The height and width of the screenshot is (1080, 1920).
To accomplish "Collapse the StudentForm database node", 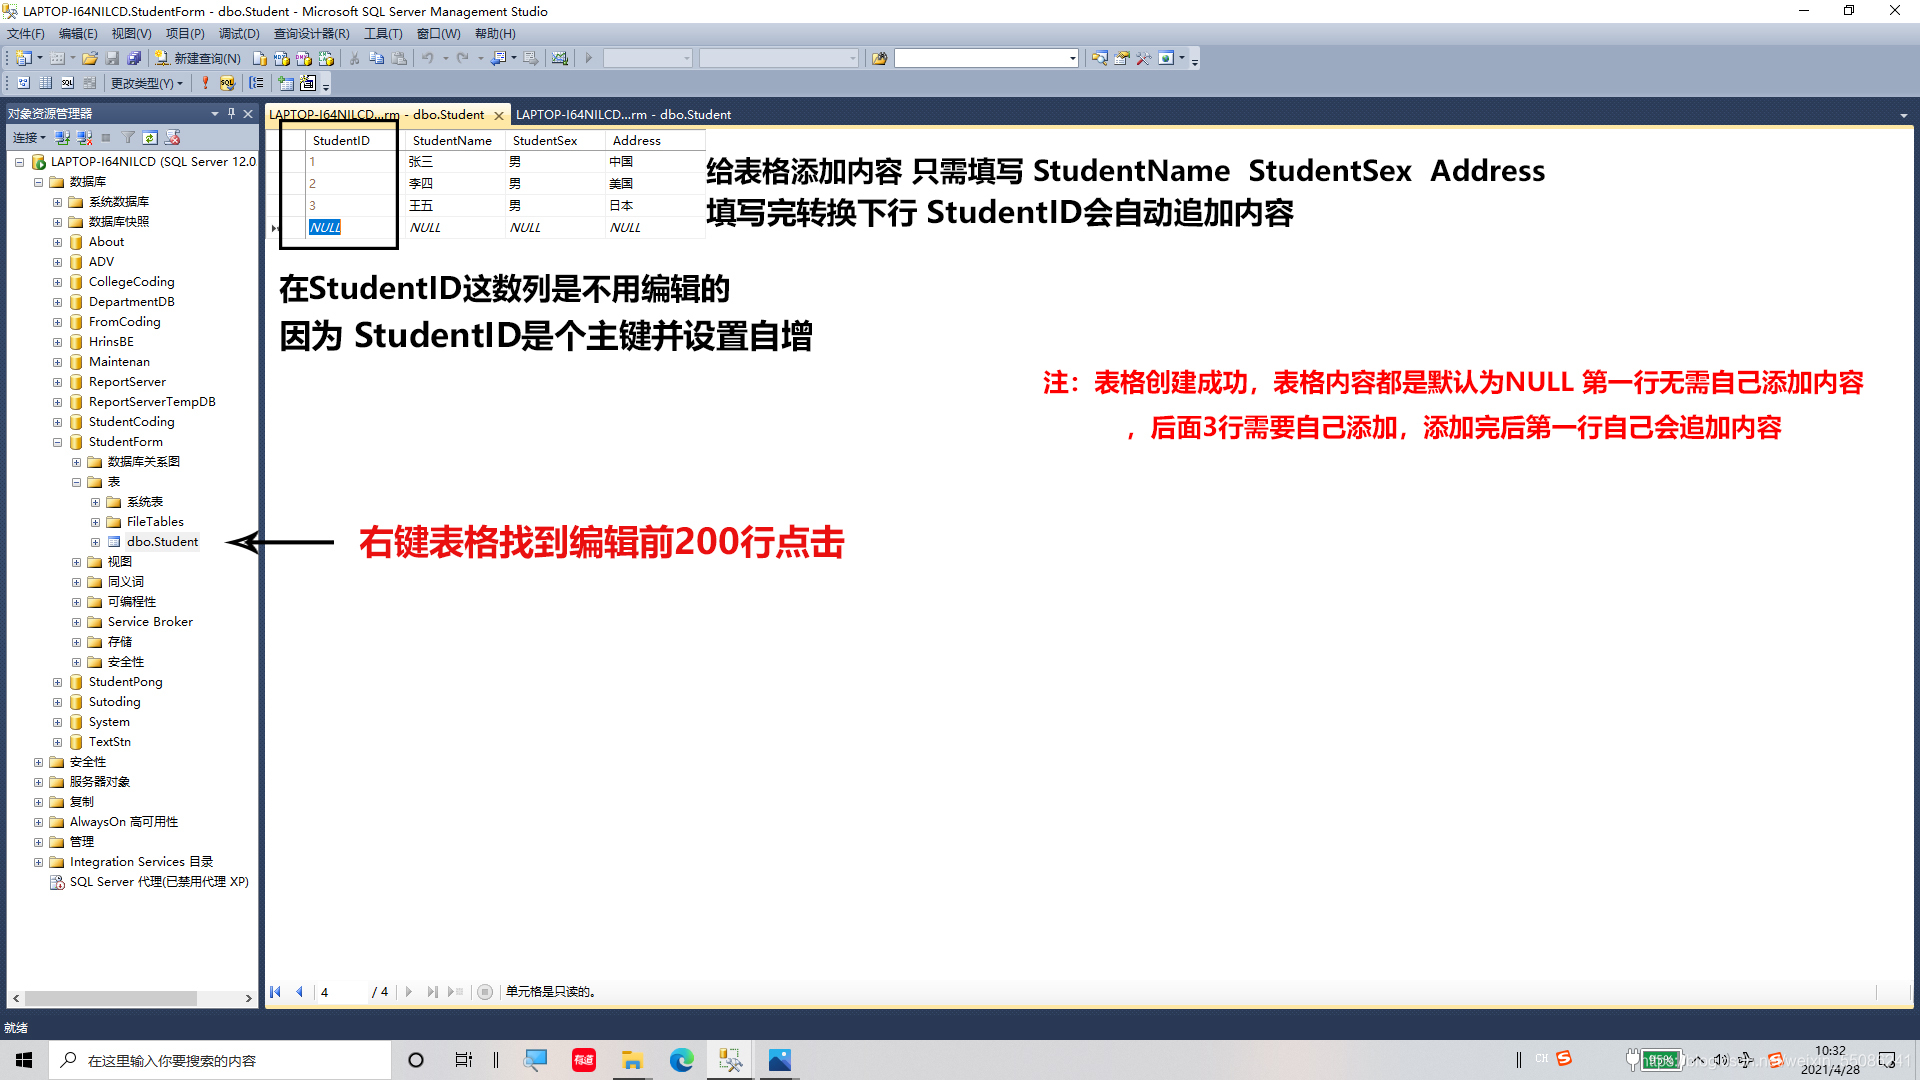I will (57, 442).
